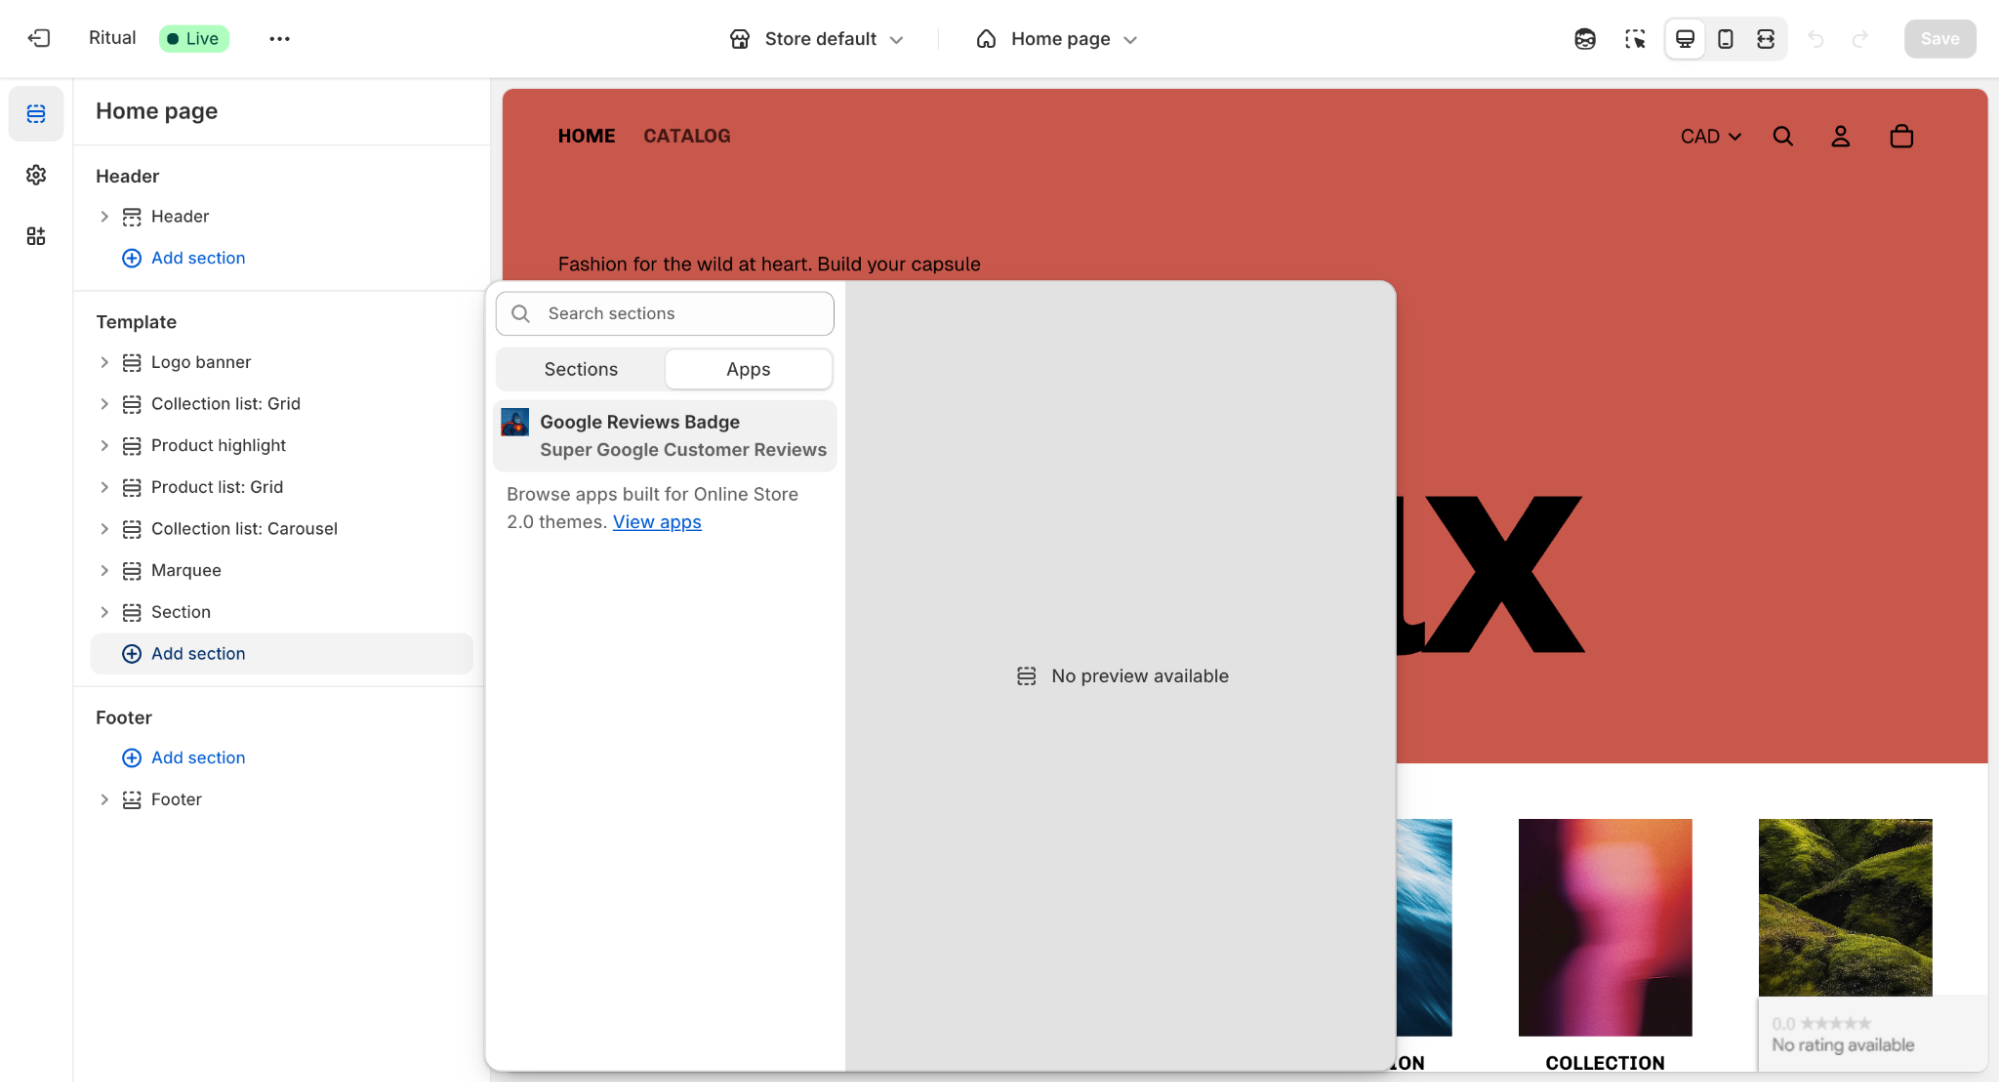This screenshot has height=1083, width=1999.
Task: Expand Product list: Grid section
Action: [x=104, y=487]
